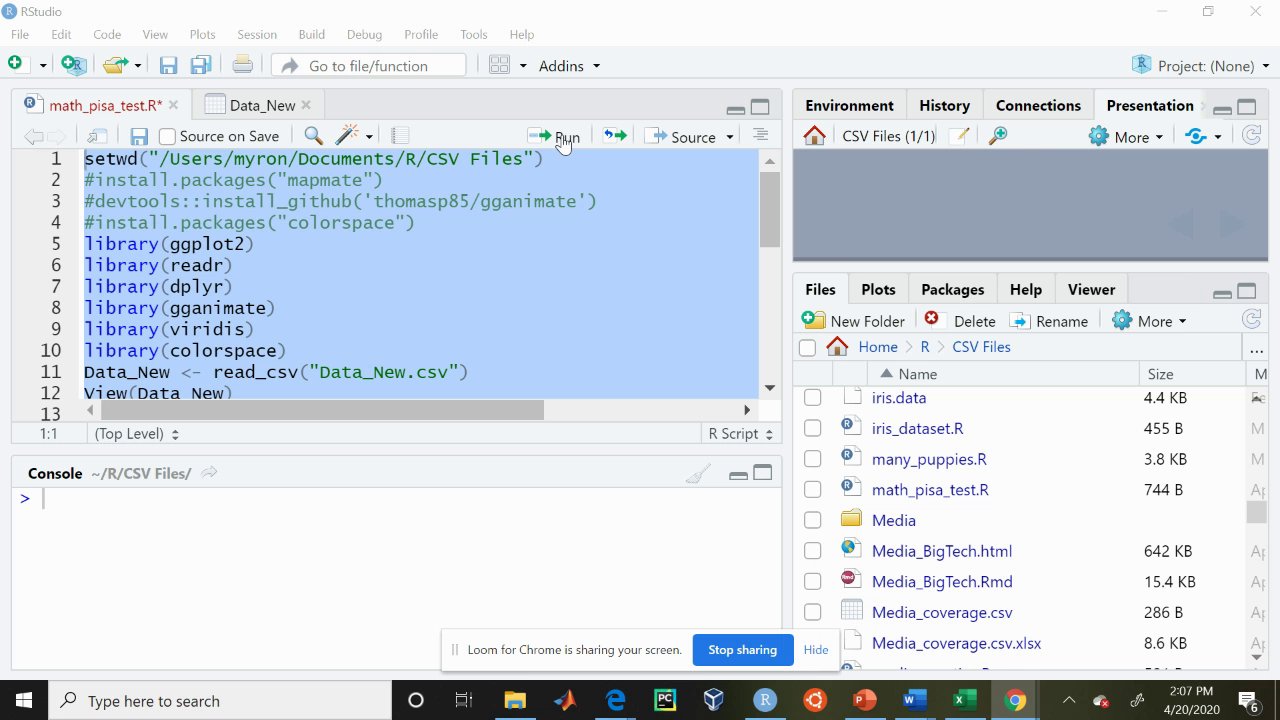The image size is (1280, 720).
Task: Open the math_pisa_test.R file link
Action: 930,490
